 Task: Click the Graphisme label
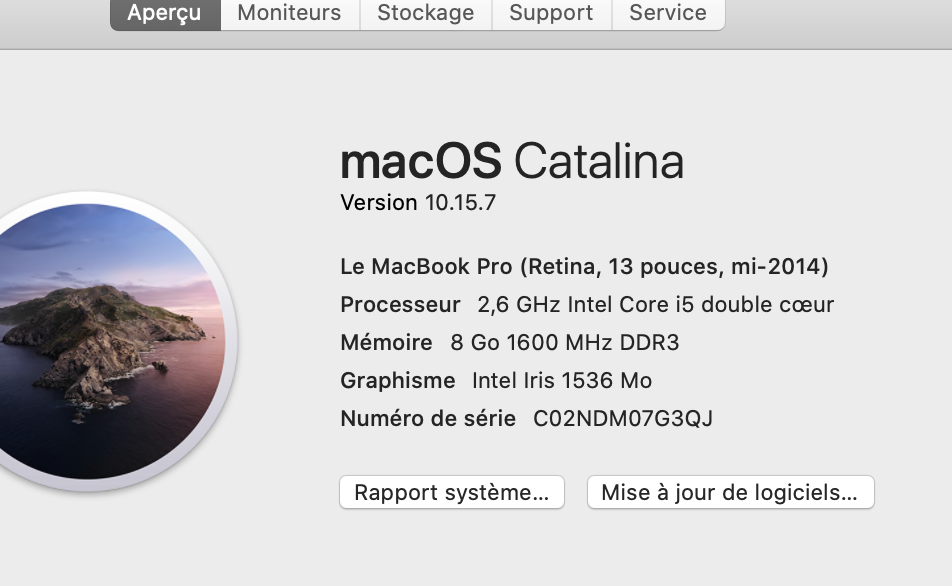(x=397, y=381)
